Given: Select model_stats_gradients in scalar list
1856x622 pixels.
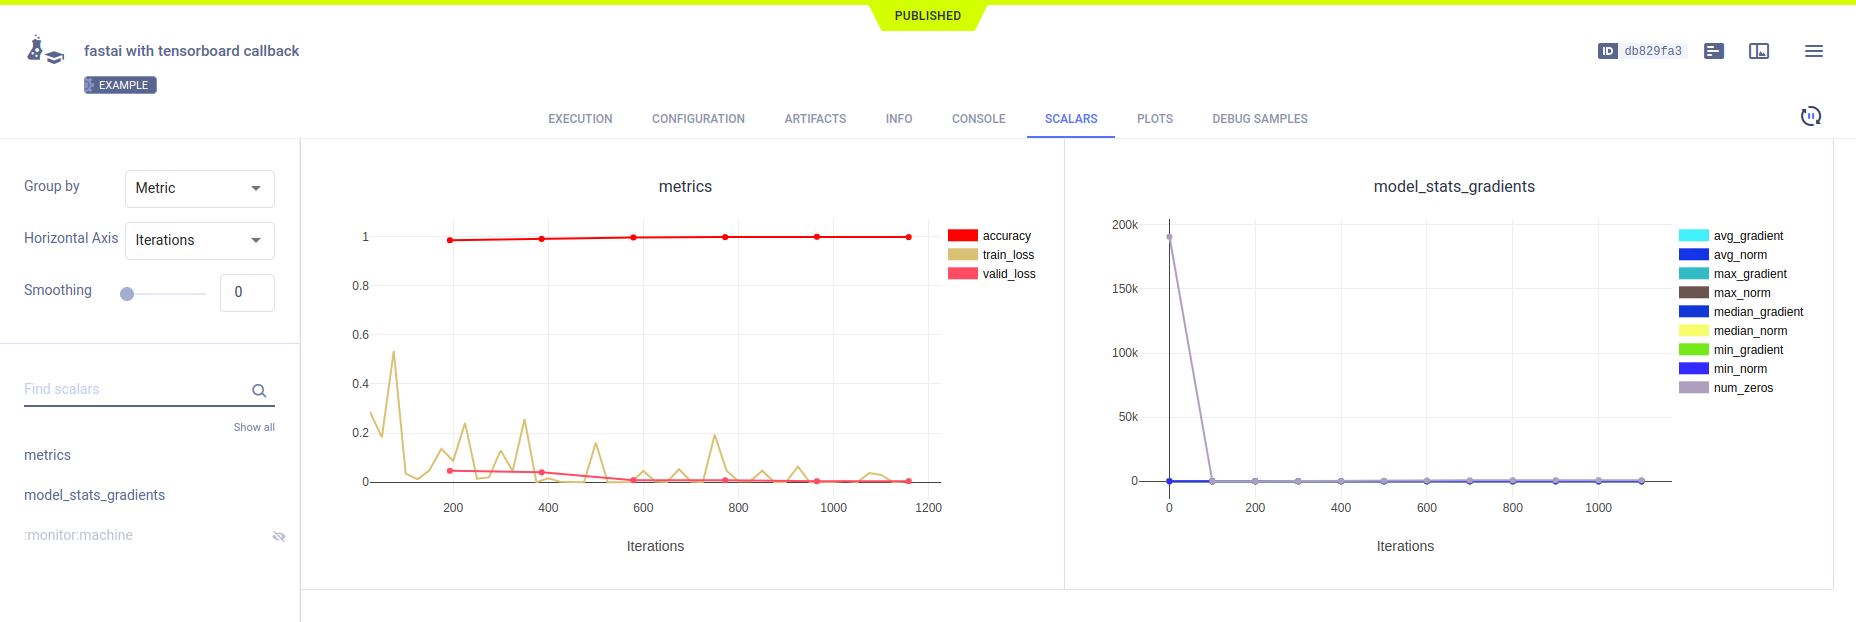Looking at the screenshot, I should pyautogui.click(x=95, y=495).
